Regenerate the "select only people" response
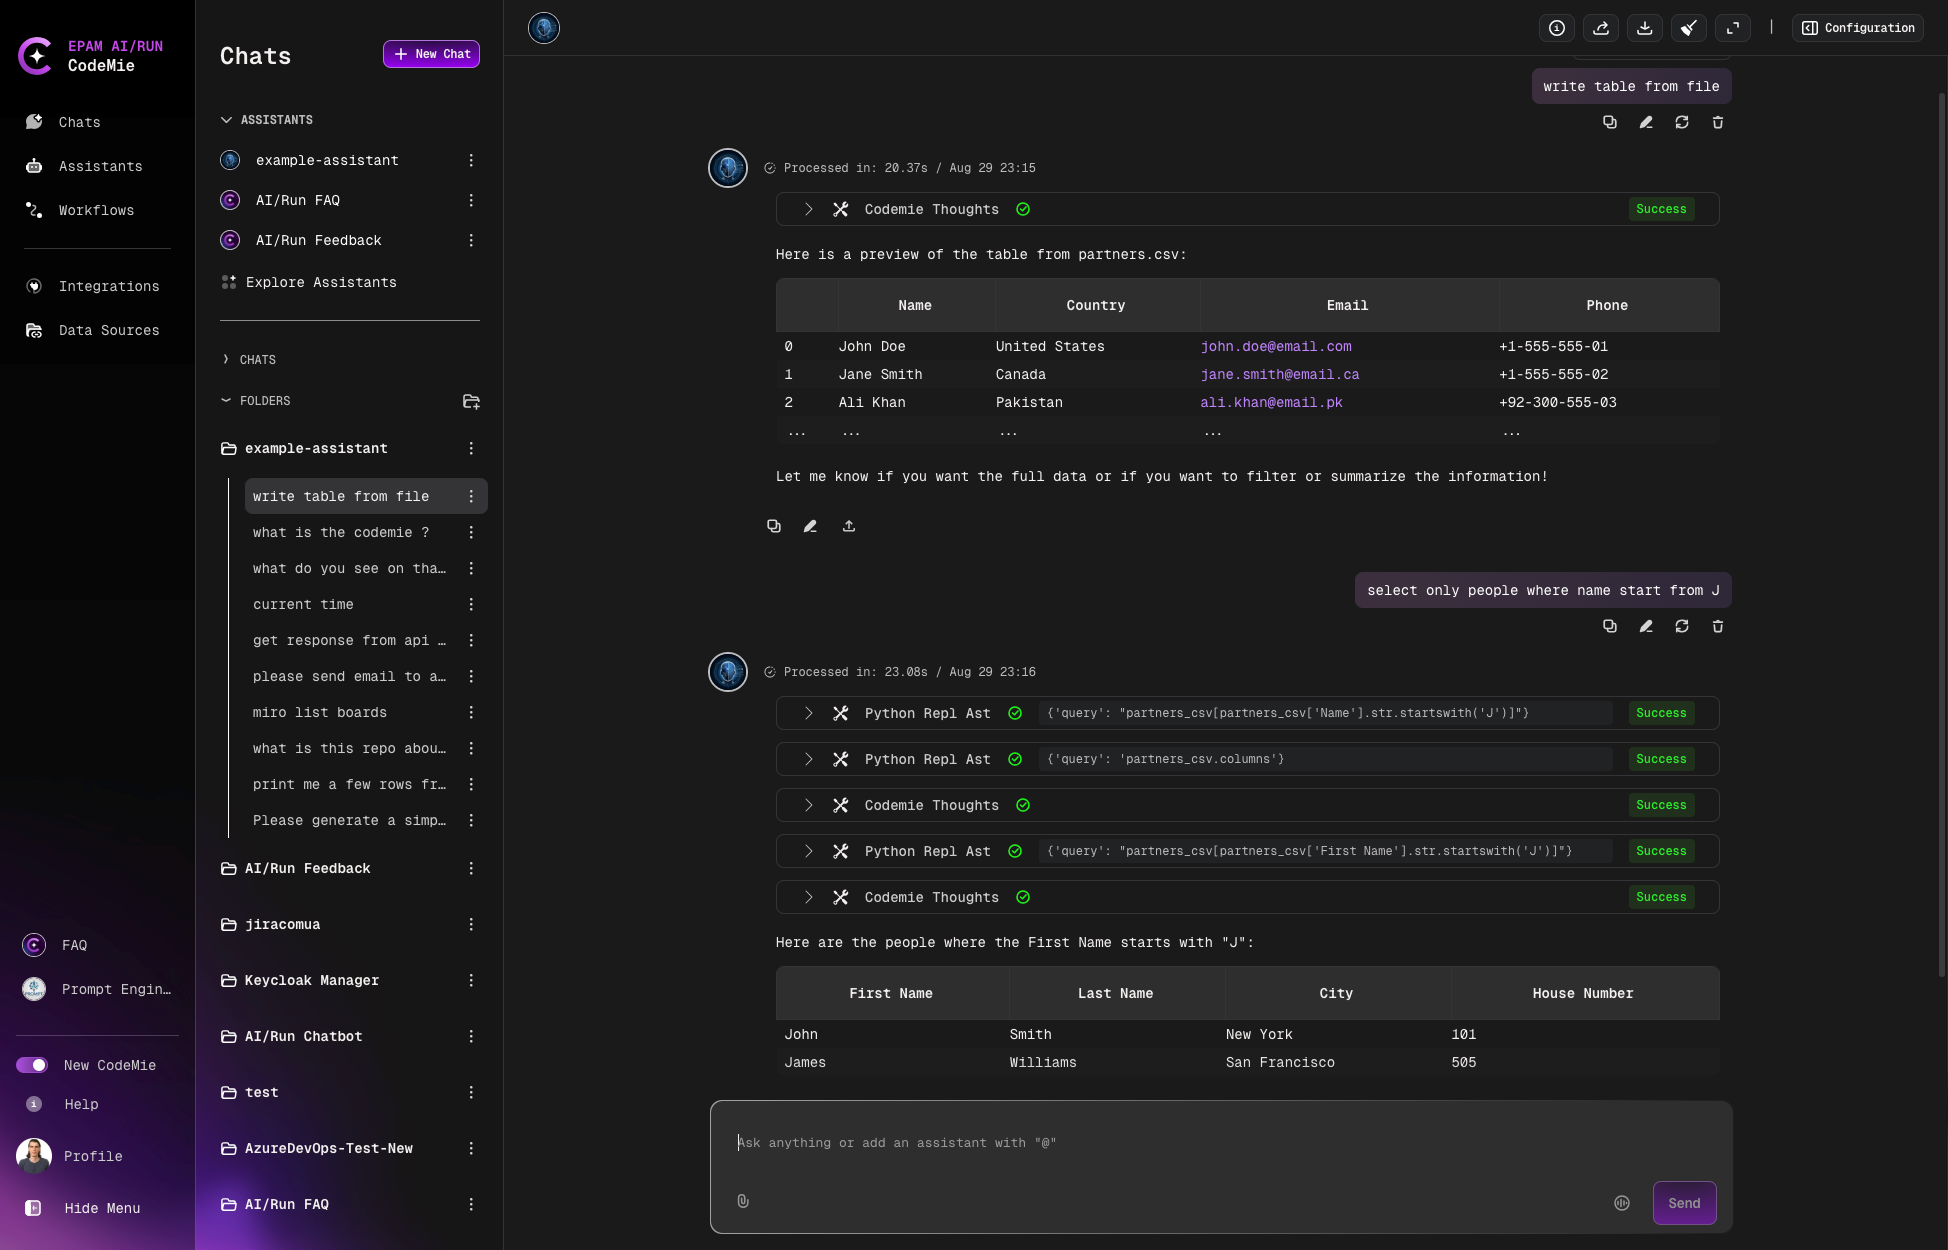Image resolution: width=1948 pixels, height=1250 pixels. [x=1682, y=626]
